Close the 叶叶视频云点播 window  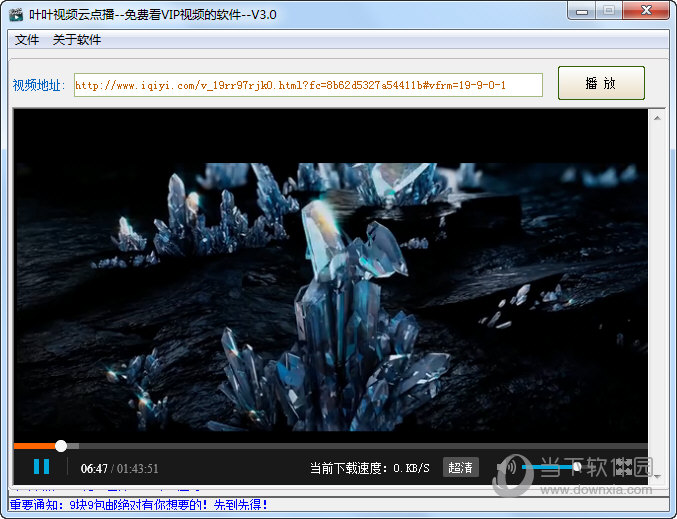(x=646, y=11)
